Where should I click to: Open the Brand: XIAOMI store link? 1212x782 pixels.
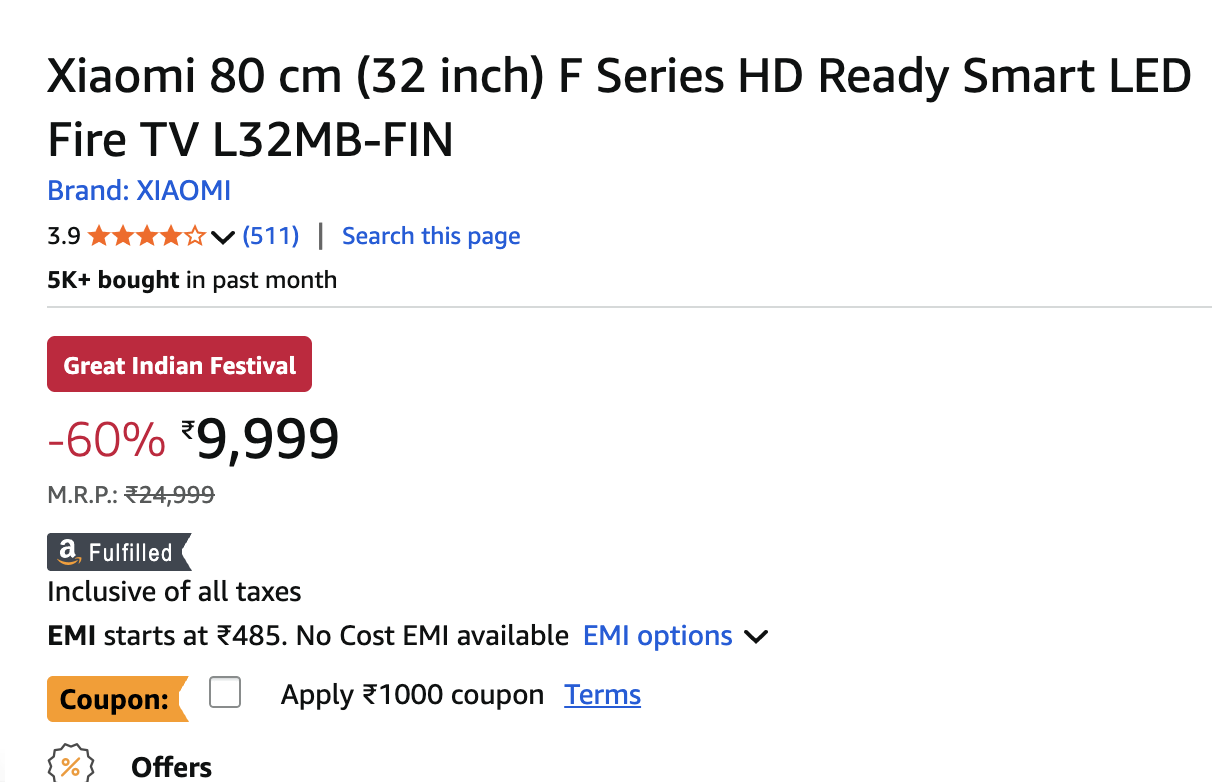pyautogui.click(x=139, y=190)
